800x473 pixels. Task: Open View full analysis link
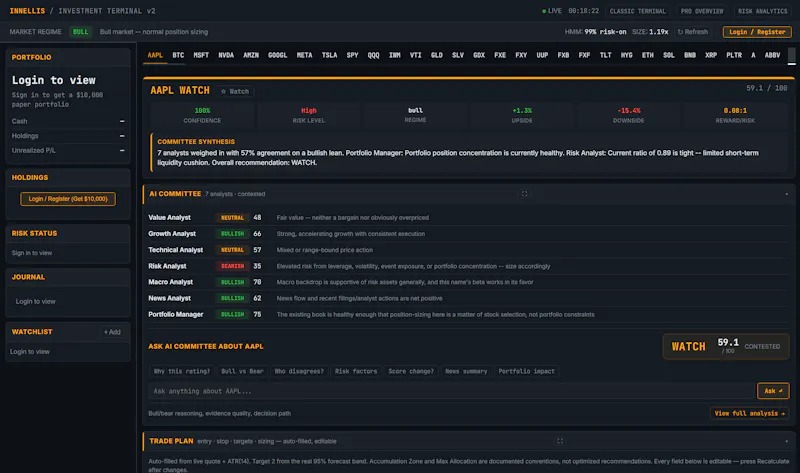pyautogui.click(x=749, y=413)
